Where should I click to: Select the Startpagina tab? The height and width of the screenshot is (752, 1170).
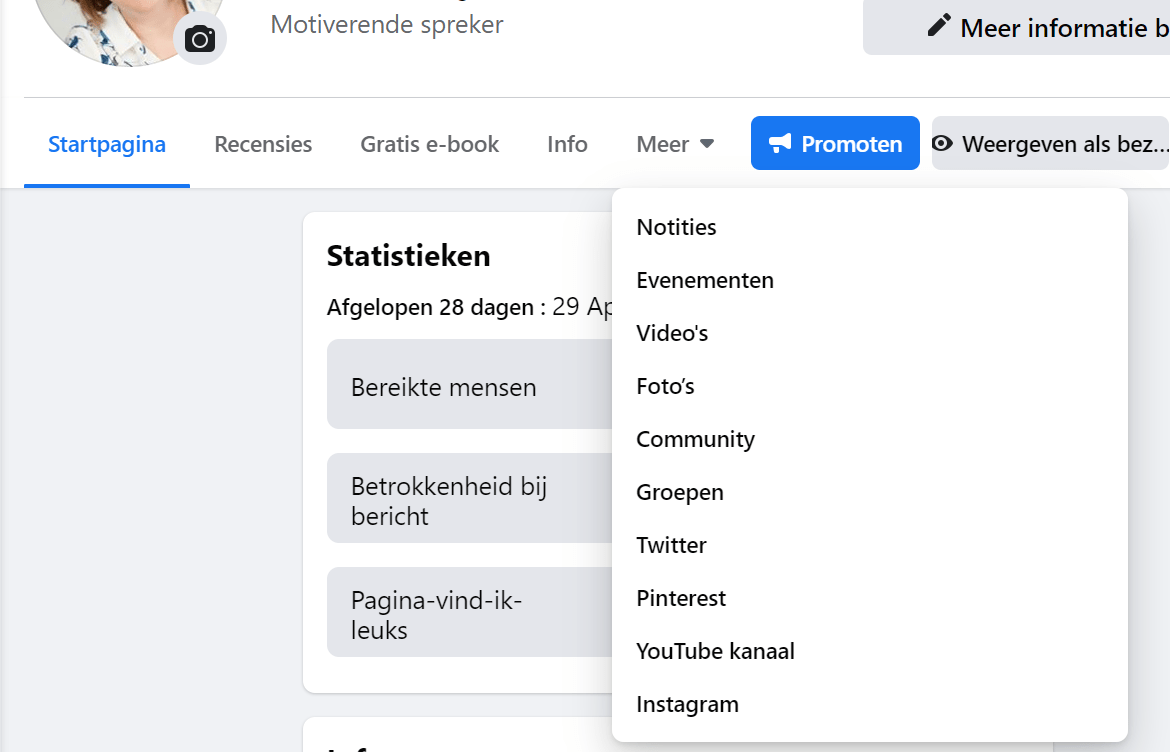pyautogui.click(x=107, y=144)
